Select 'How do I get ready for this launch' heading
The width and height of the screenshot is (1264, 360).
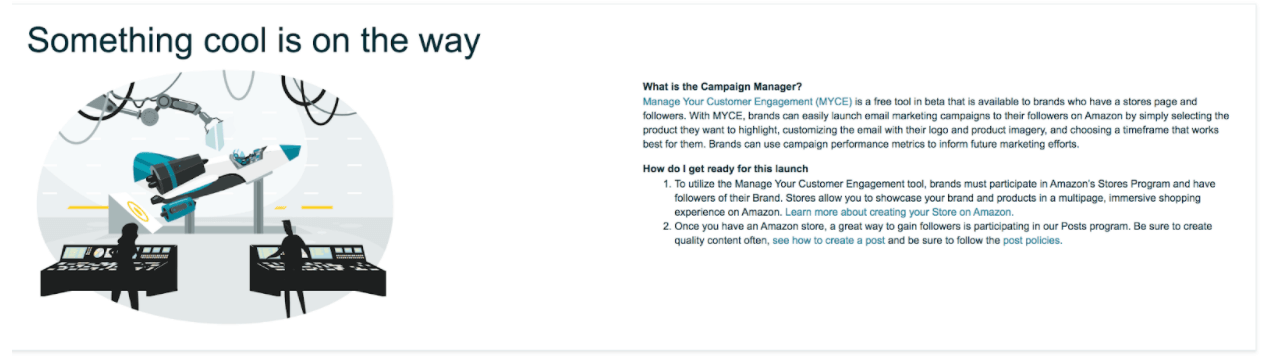(725, 168)
